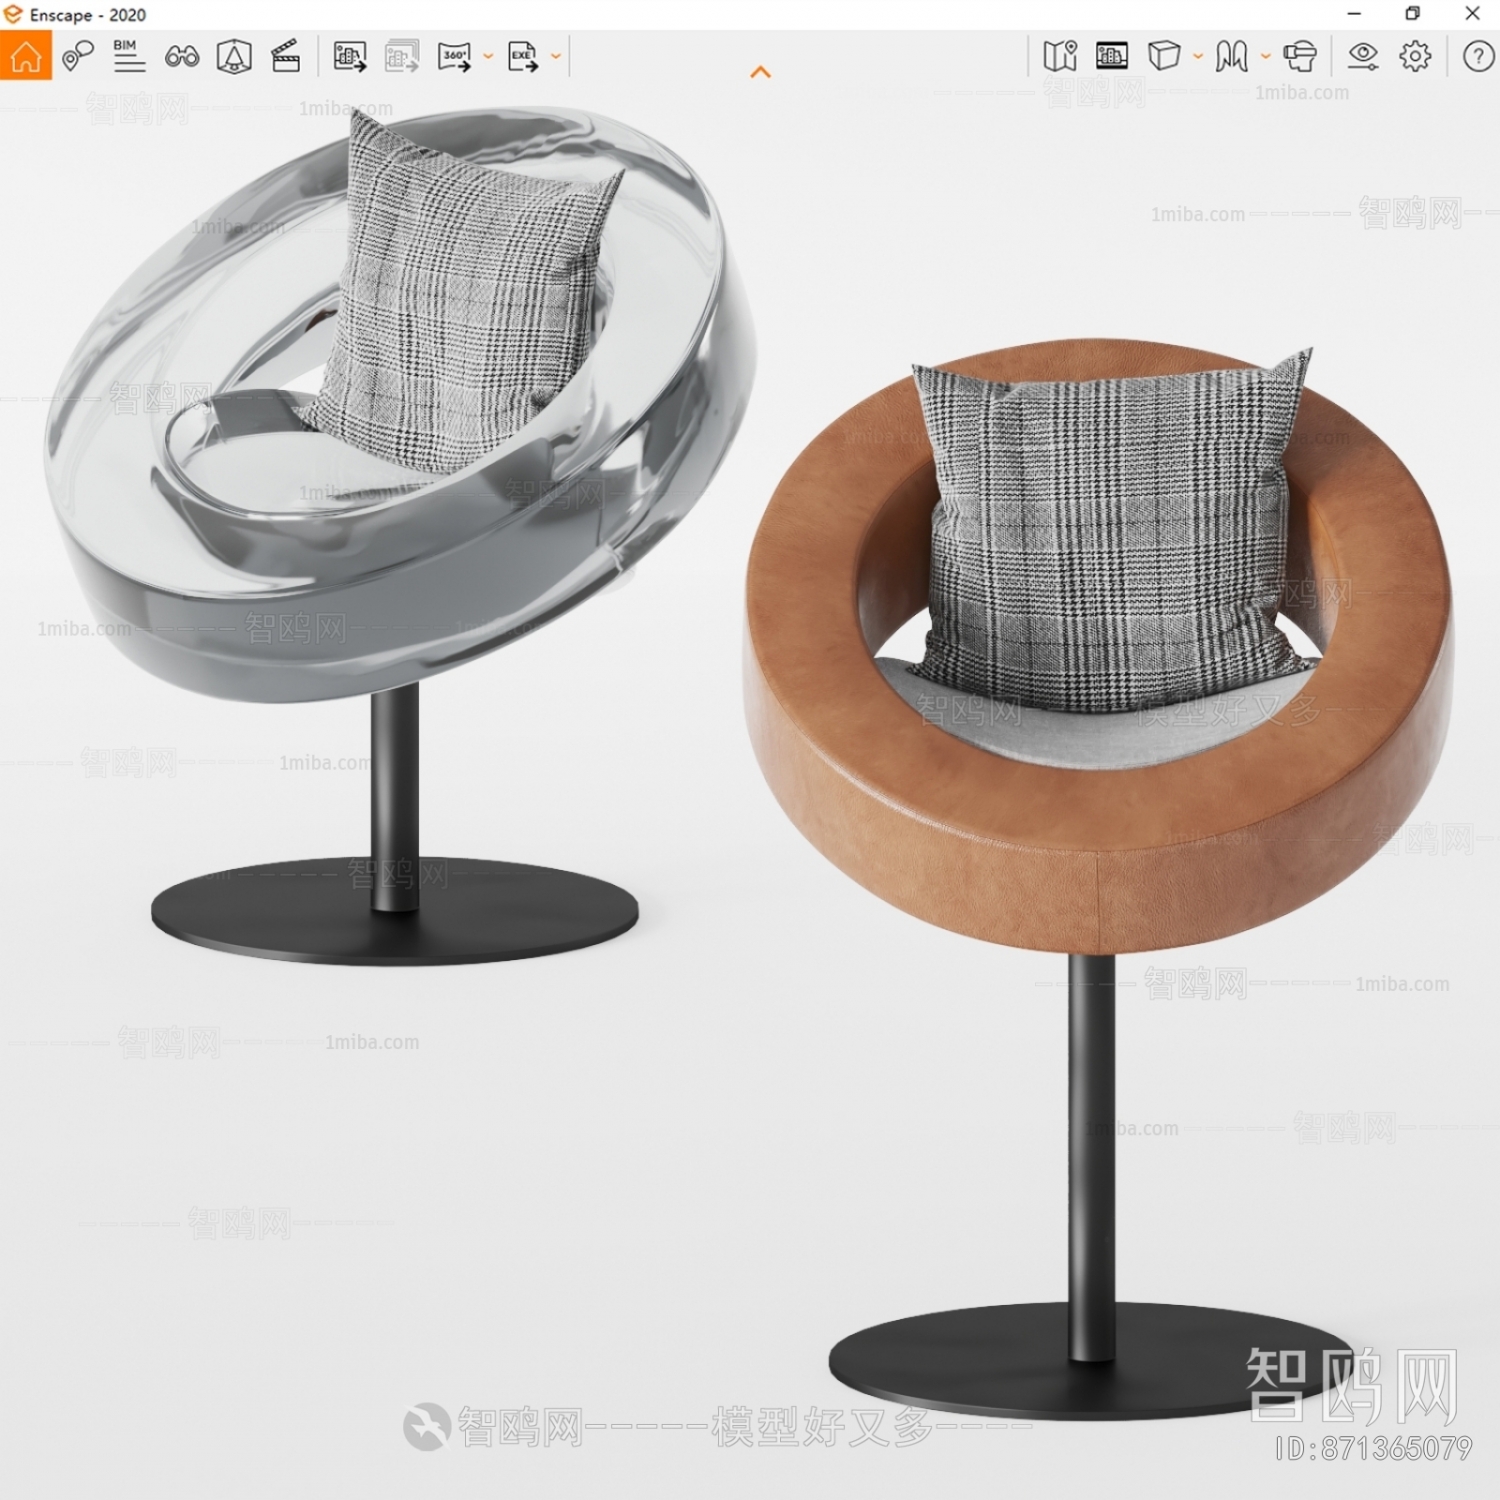The image size is (1500, 1500).
Task: Open General Settings gear icon
Action: tap(1415, 56)
